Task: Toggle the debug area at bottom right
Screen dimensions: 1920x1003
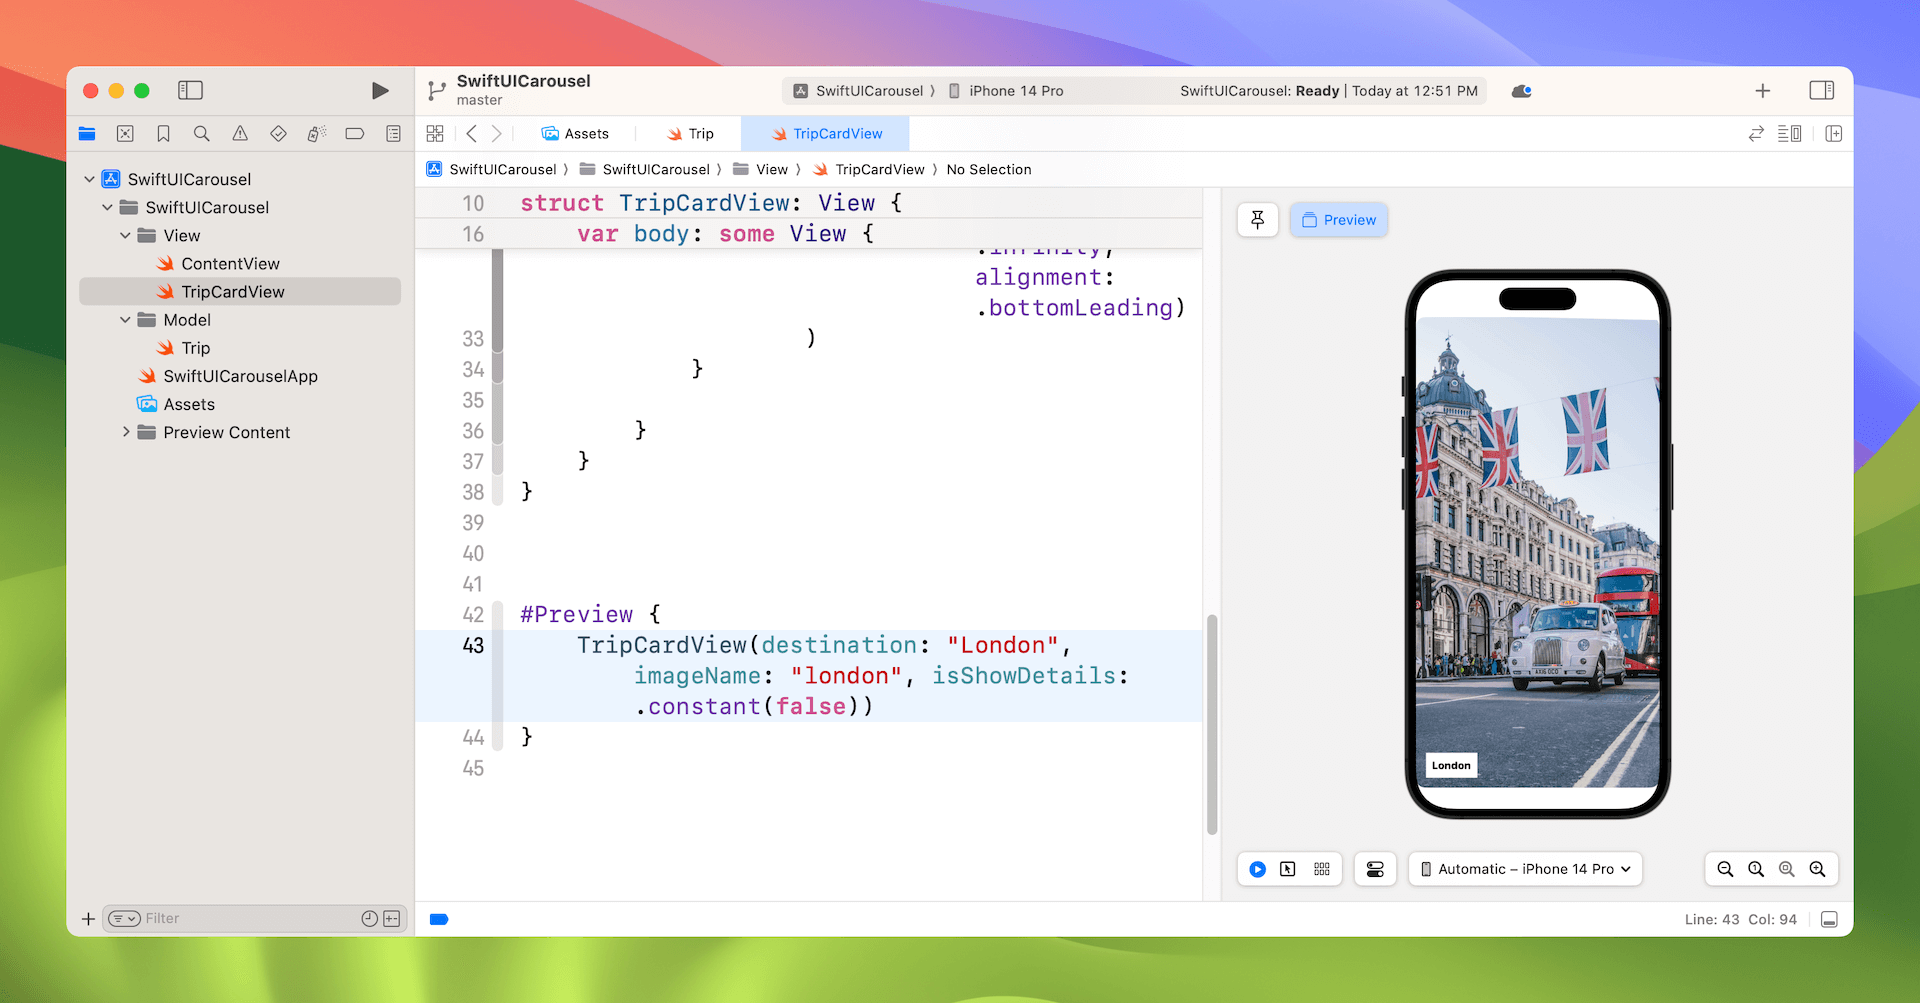Action: click(x=1829, y=920)
